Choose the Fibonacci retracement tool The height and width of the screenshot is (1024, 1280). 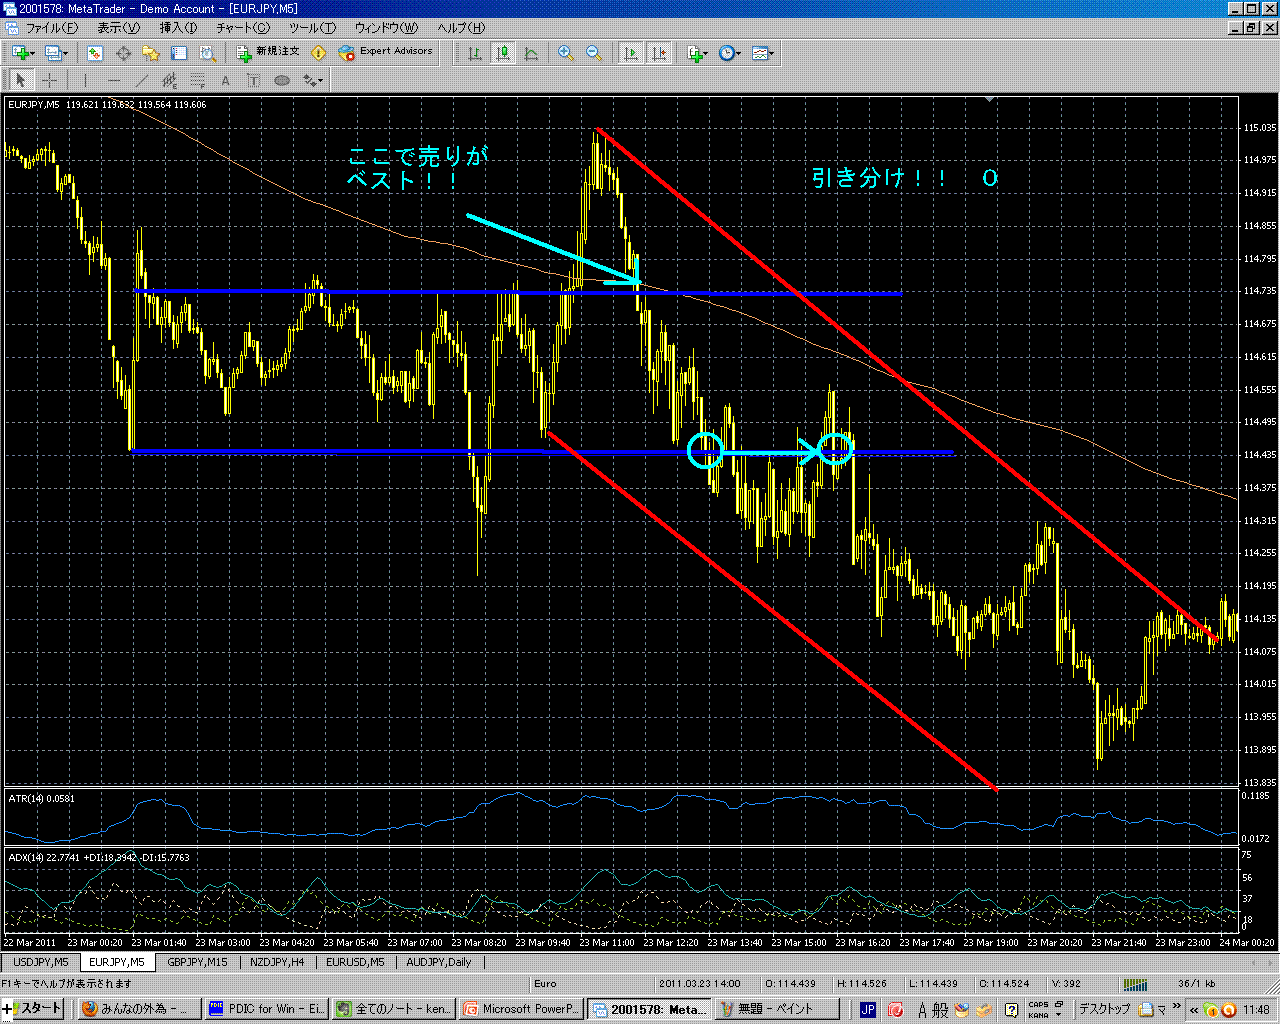click(x=198, y=81)
